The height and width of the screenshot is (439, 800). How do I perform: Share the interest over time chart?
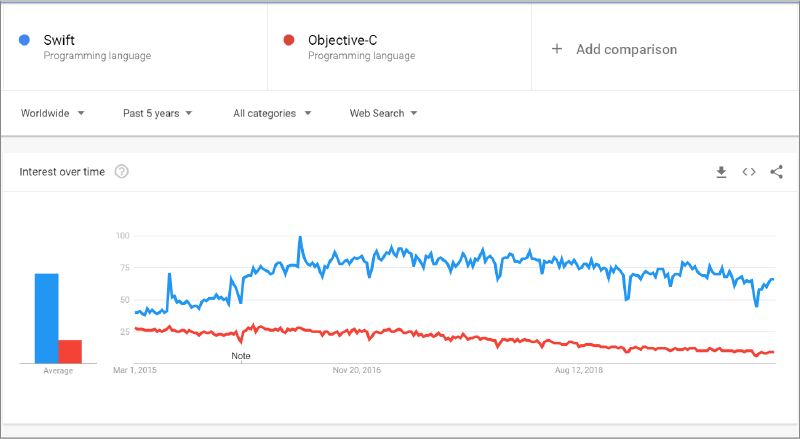click(776, 172)
